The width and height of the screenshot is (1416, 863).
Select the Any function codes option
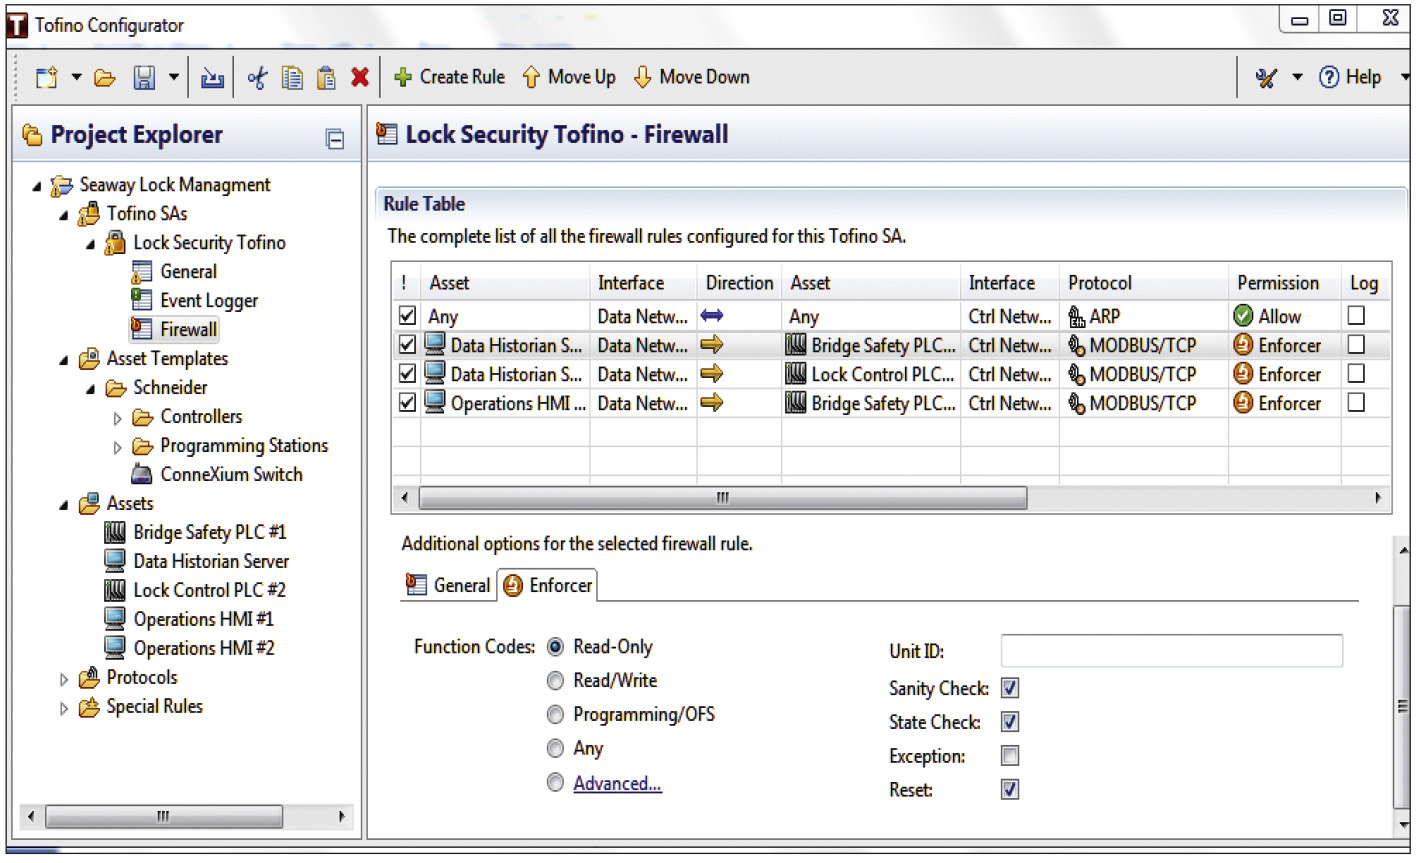[x=555, y=749]
